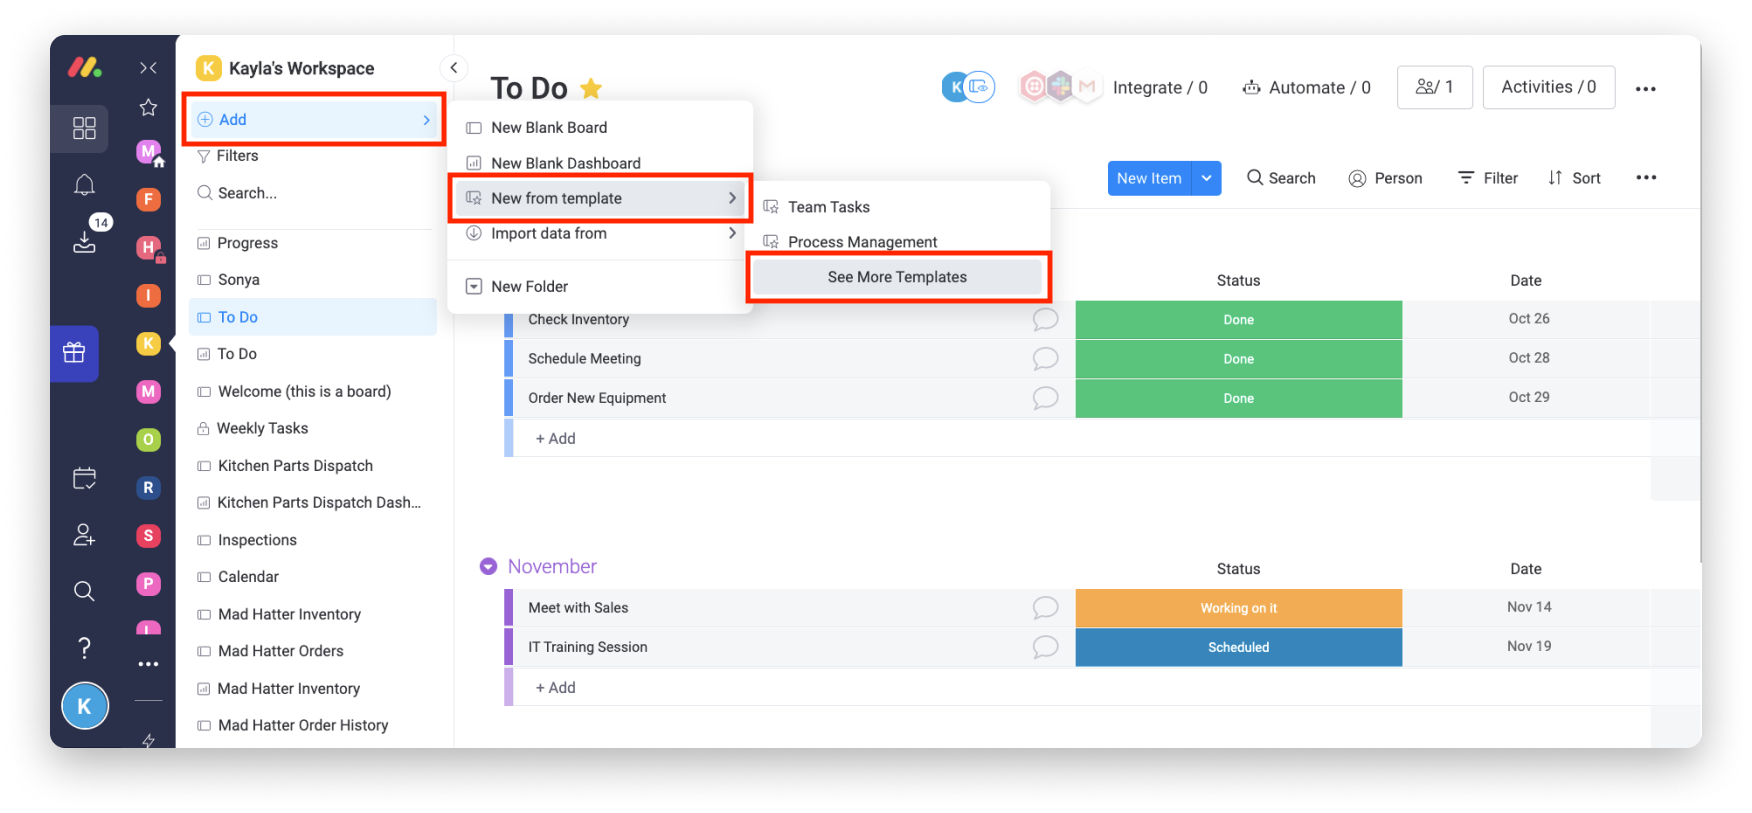
Task: Open My Week calendar icon
Action: tap(84, 478)
